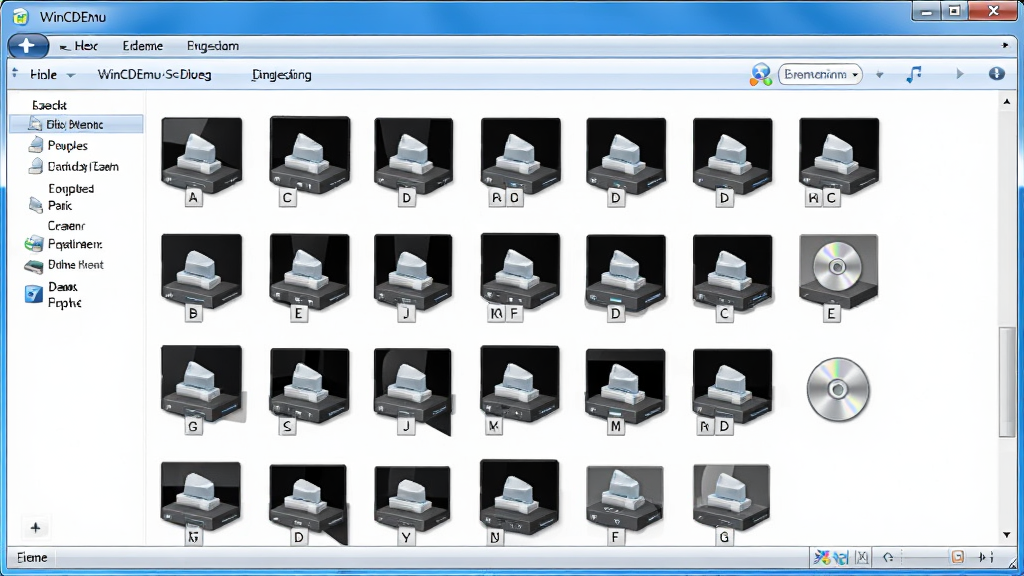Click the teal second status bar icon
Viewport: 1024px width, 576px height.
coord(841,557)
